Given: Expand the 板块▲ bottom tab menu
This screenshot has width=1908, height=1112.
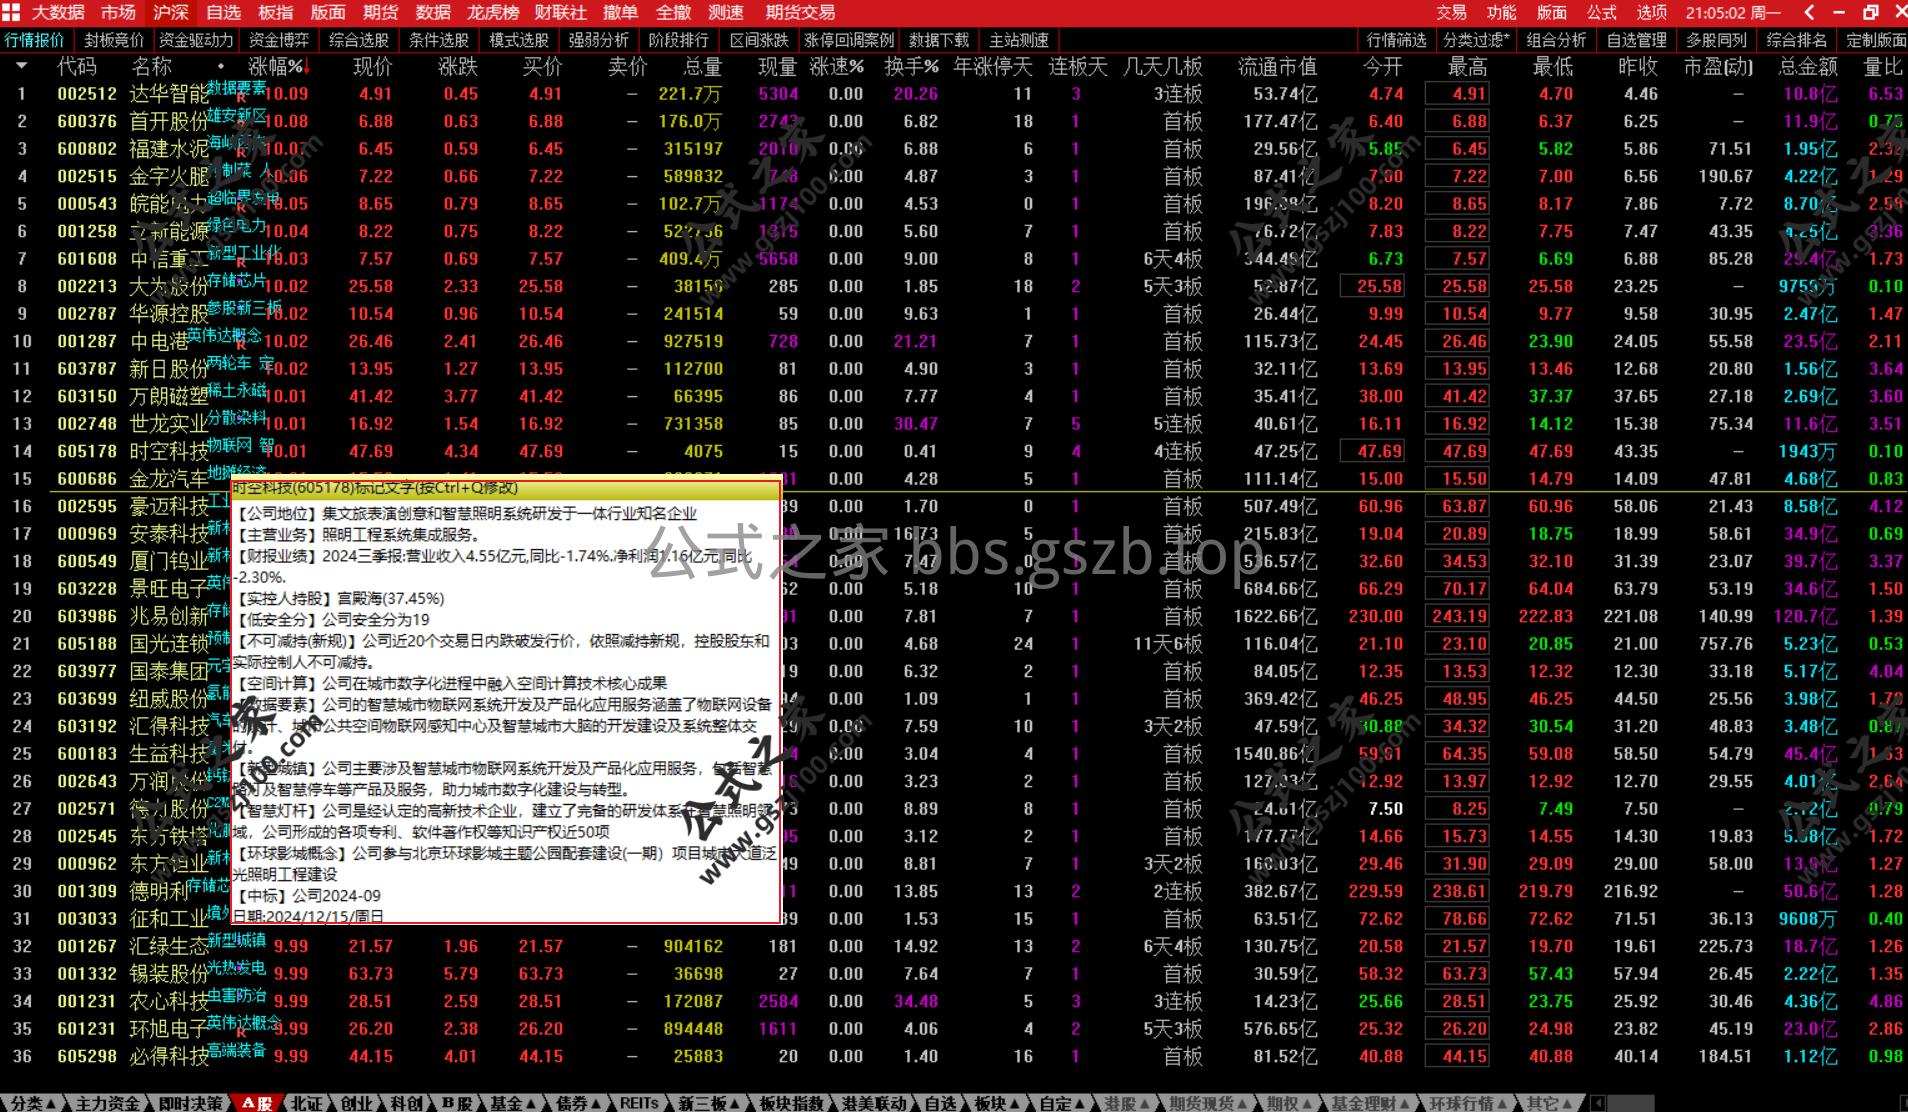Looking at the screenshot, I should [x=996, y=1103].
